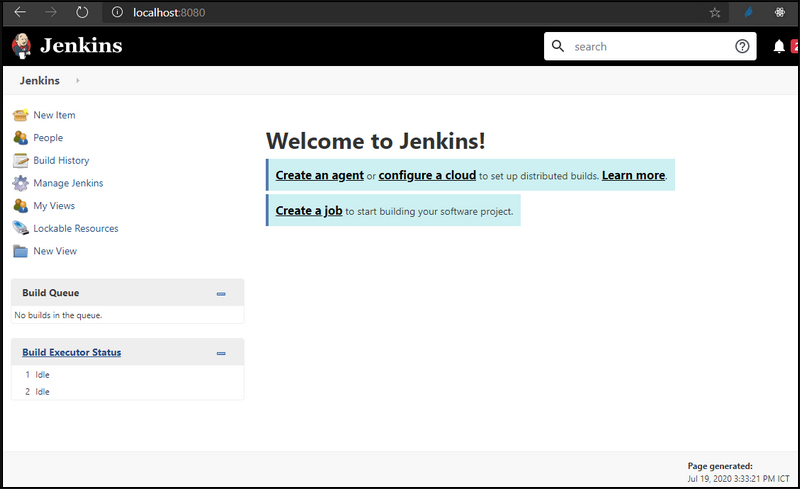Click the blue feather extension icon
The width and height of the screenshot is (800, 489).
748,12
